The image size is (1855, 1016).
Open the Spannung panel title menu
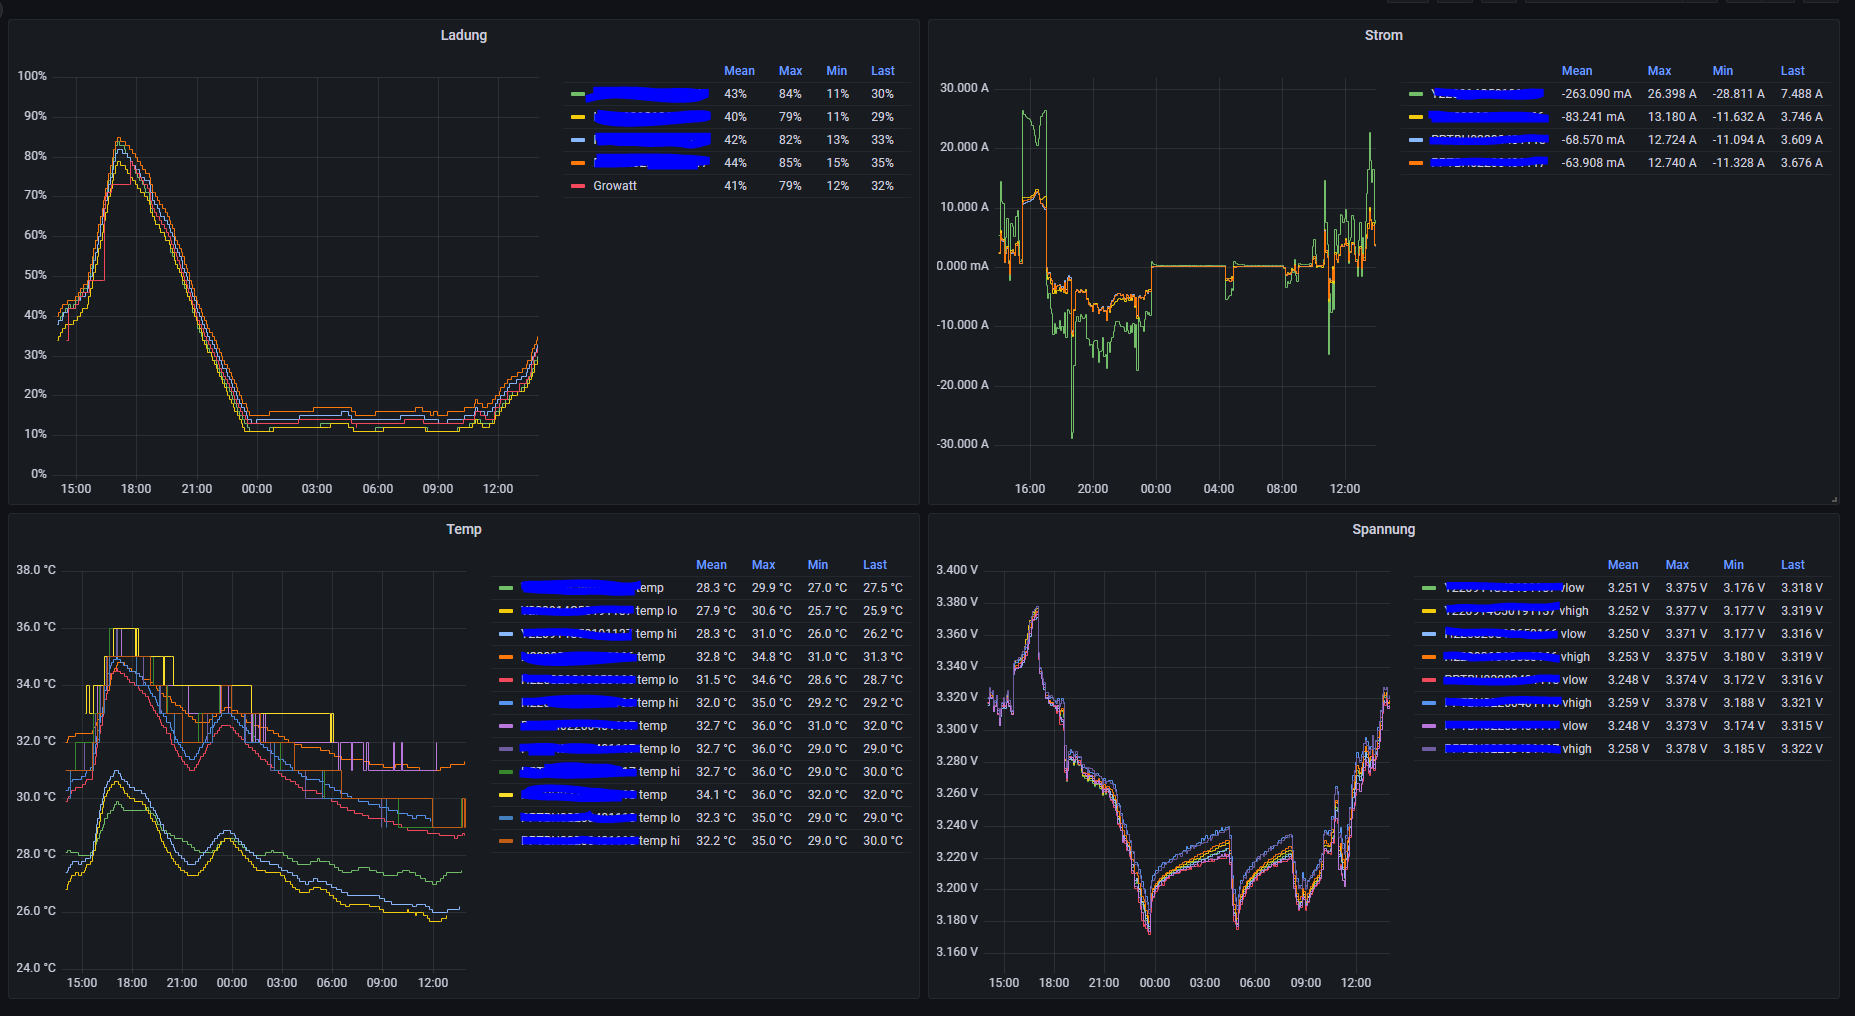click(x=1383, y=529)
